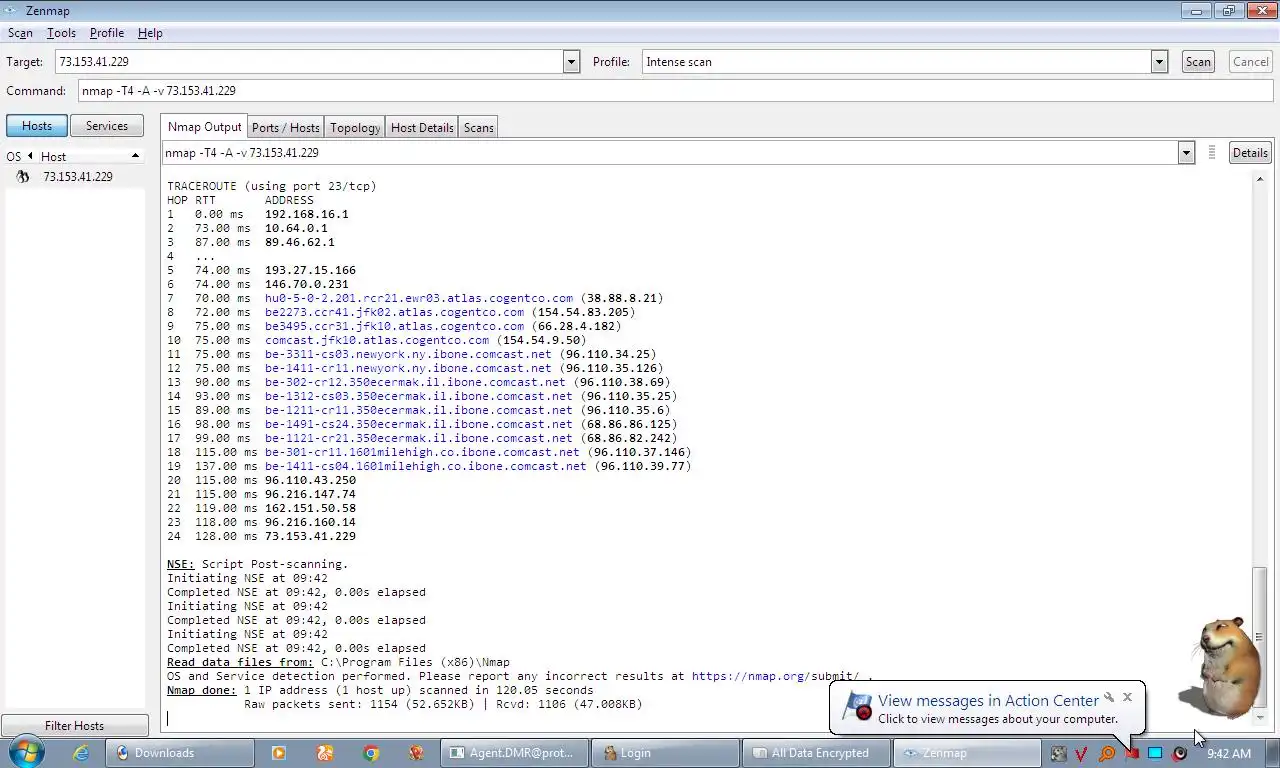Click the 'Read data files from:' label
1280x768 pixels.
[240, 662]
